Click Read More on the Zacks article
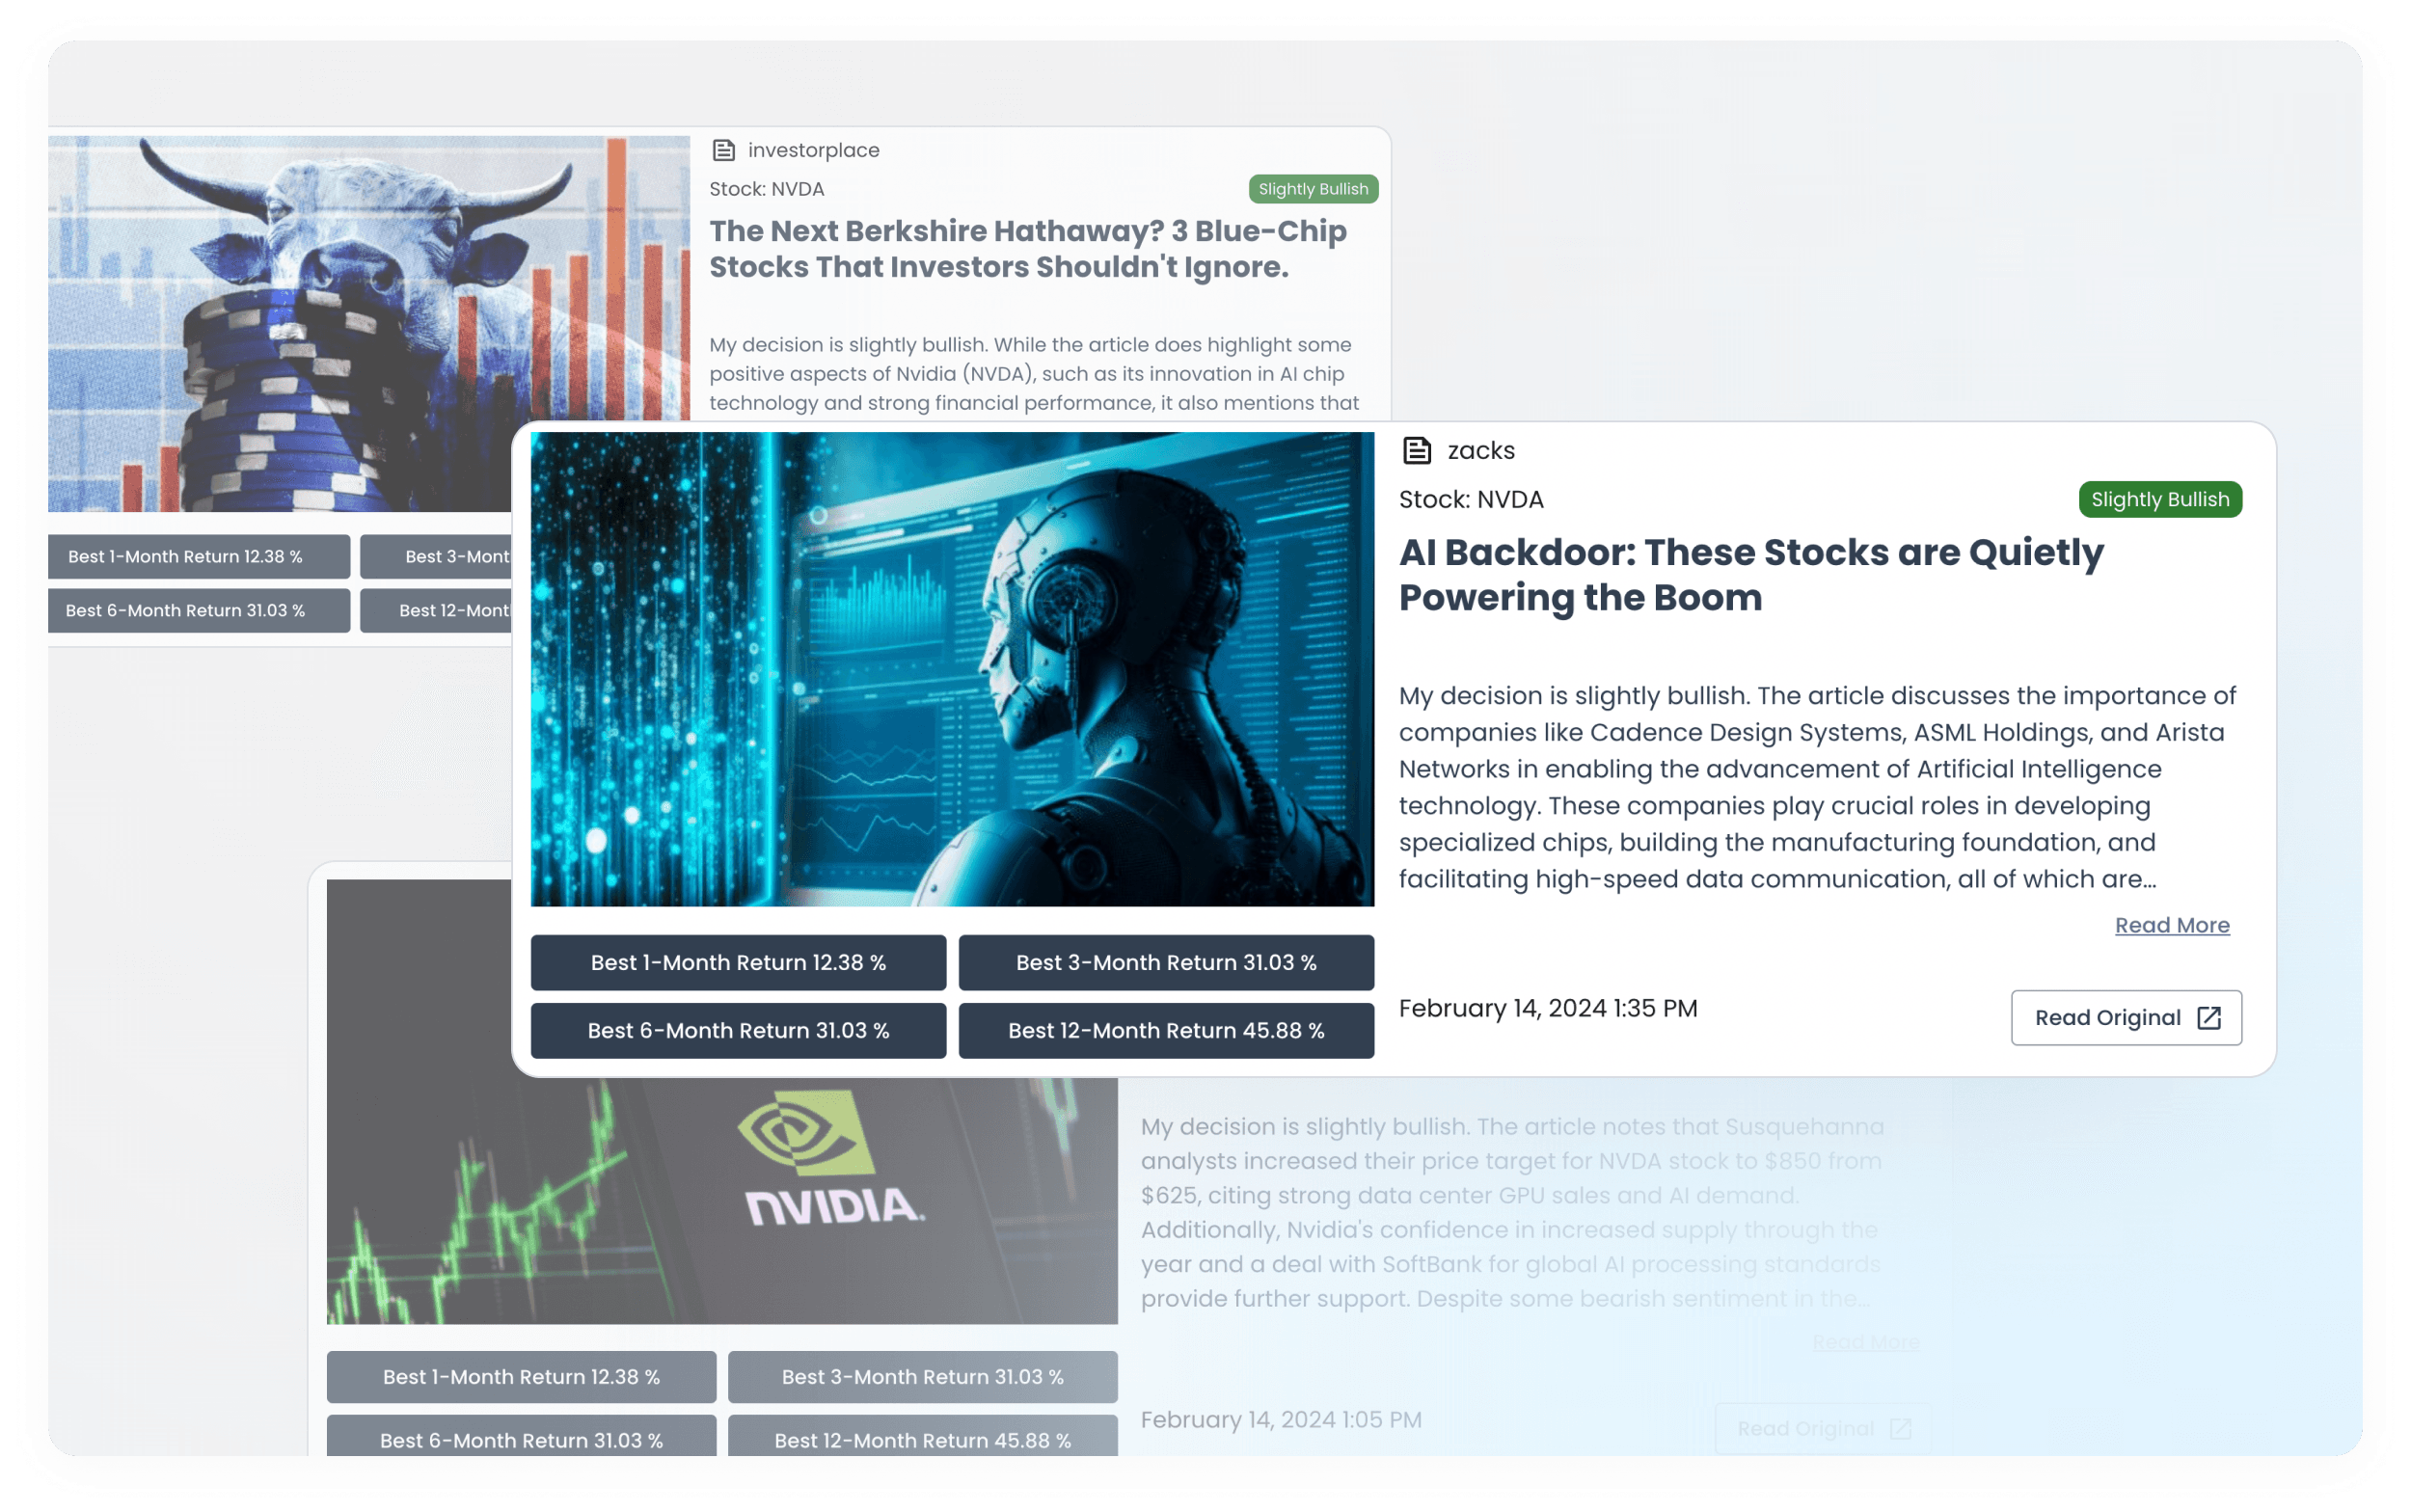 click(x=2173, y=925)
